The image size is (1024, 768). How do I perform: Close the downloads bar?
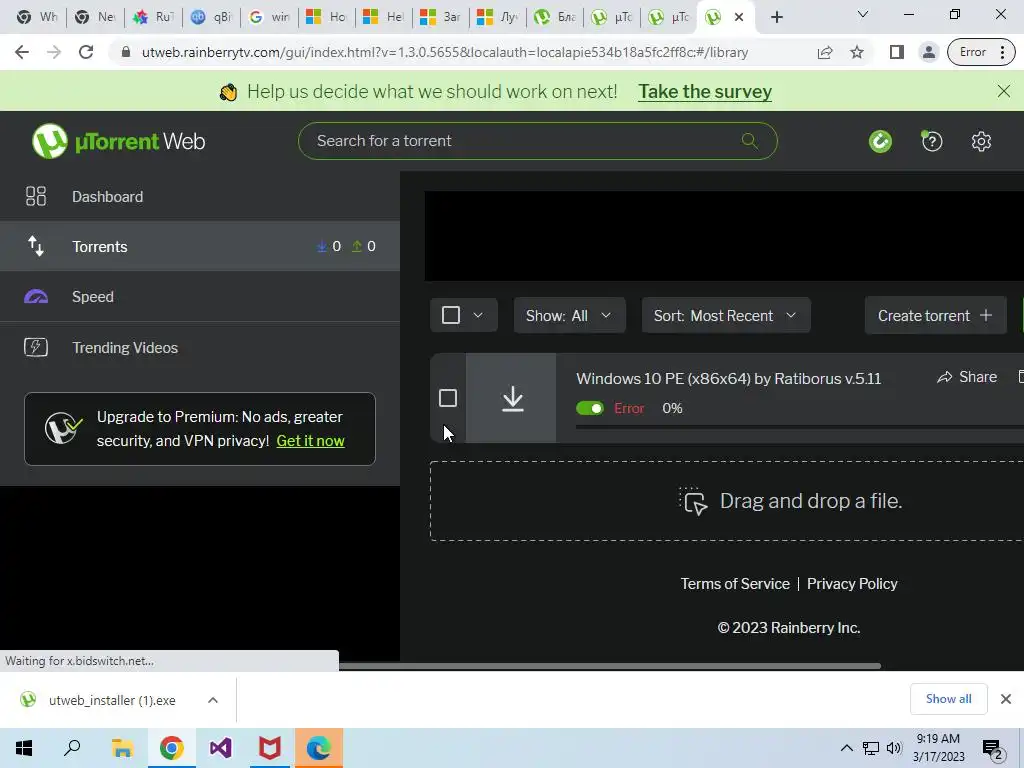[1006, 699]
